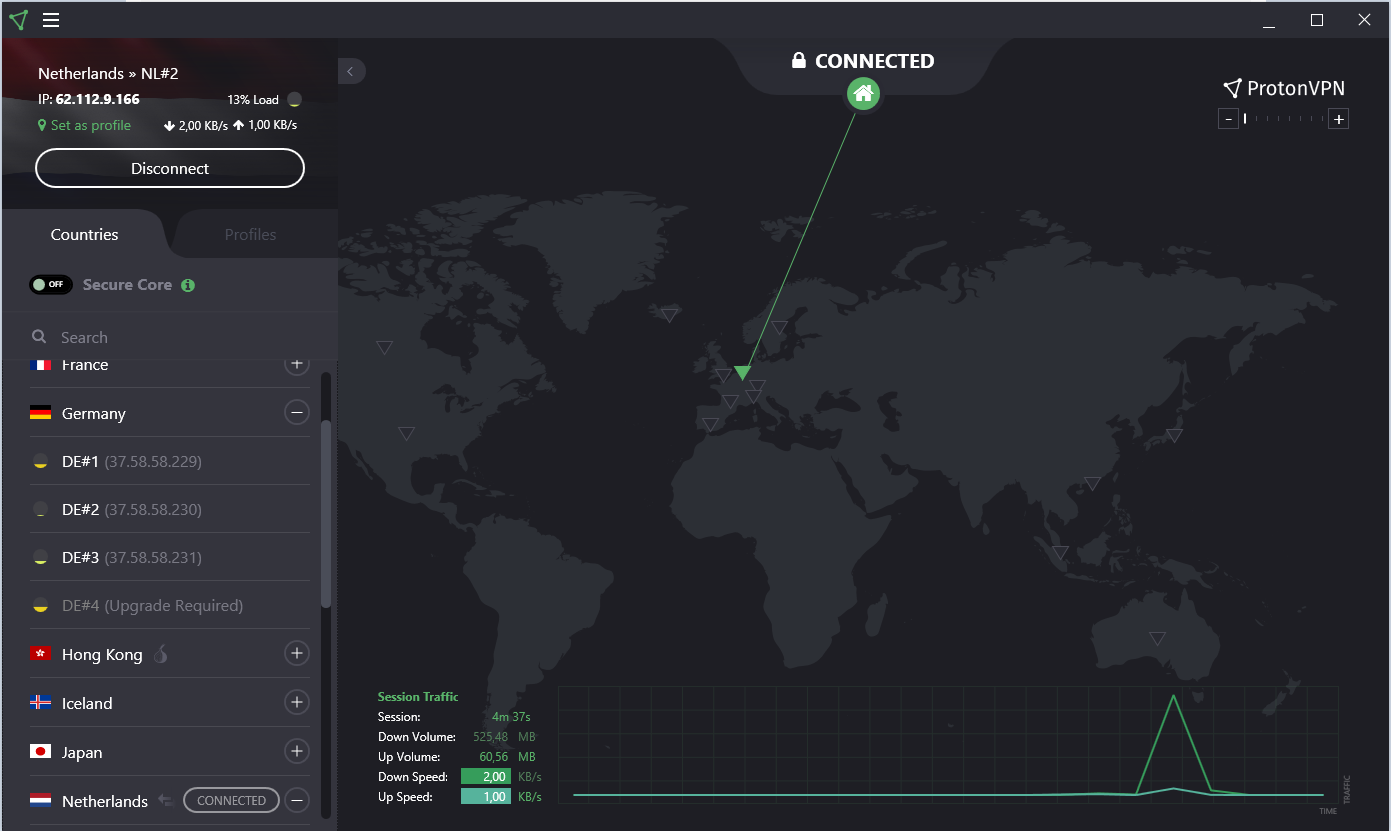Image resolution: width=1391 pixels, height=831 pixels.
Task: Click the Japan server marker on map
Action: [x=1174, y=435]
